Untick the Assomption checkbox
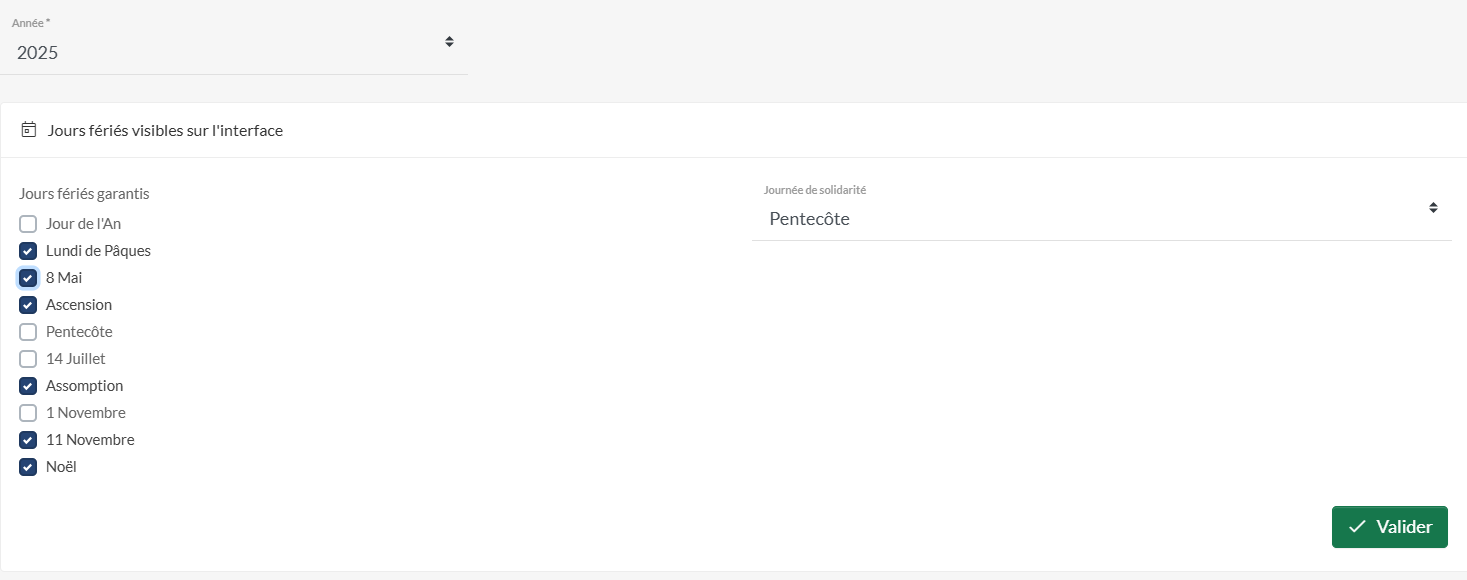This screenshot has width=1467, height=580. click(28, 386)
